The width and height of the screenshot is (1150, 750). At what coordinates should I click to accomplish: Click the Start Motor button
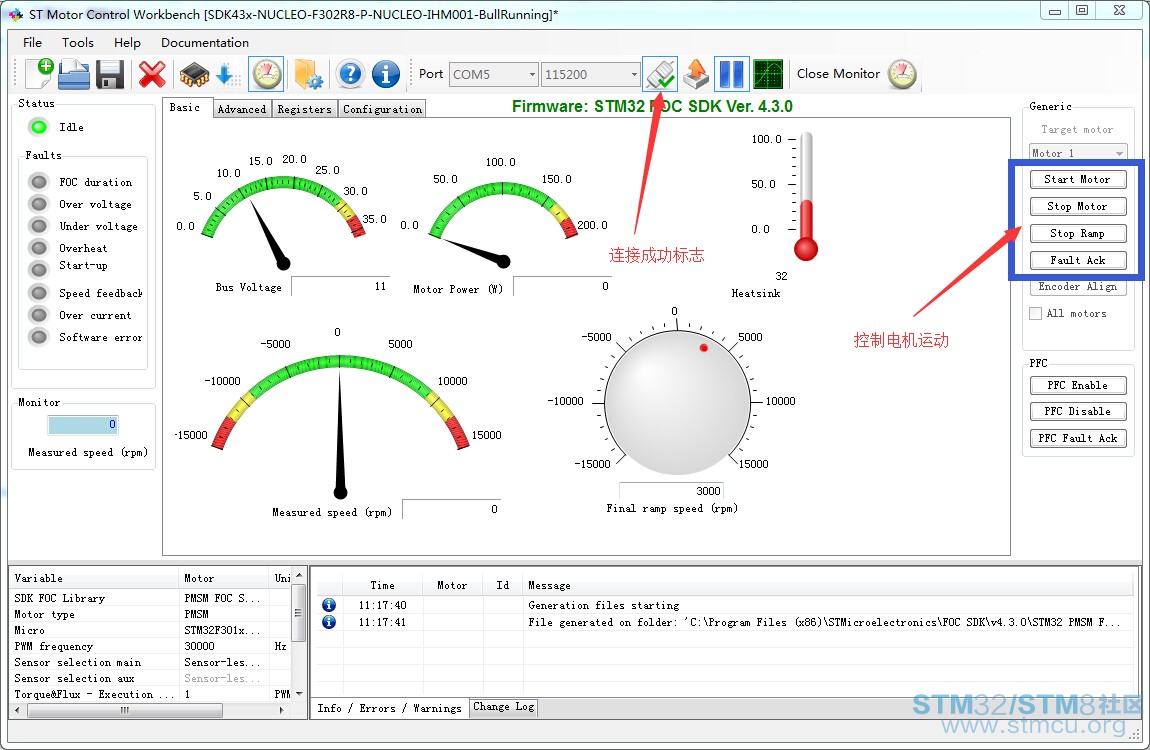point(1077,179)
